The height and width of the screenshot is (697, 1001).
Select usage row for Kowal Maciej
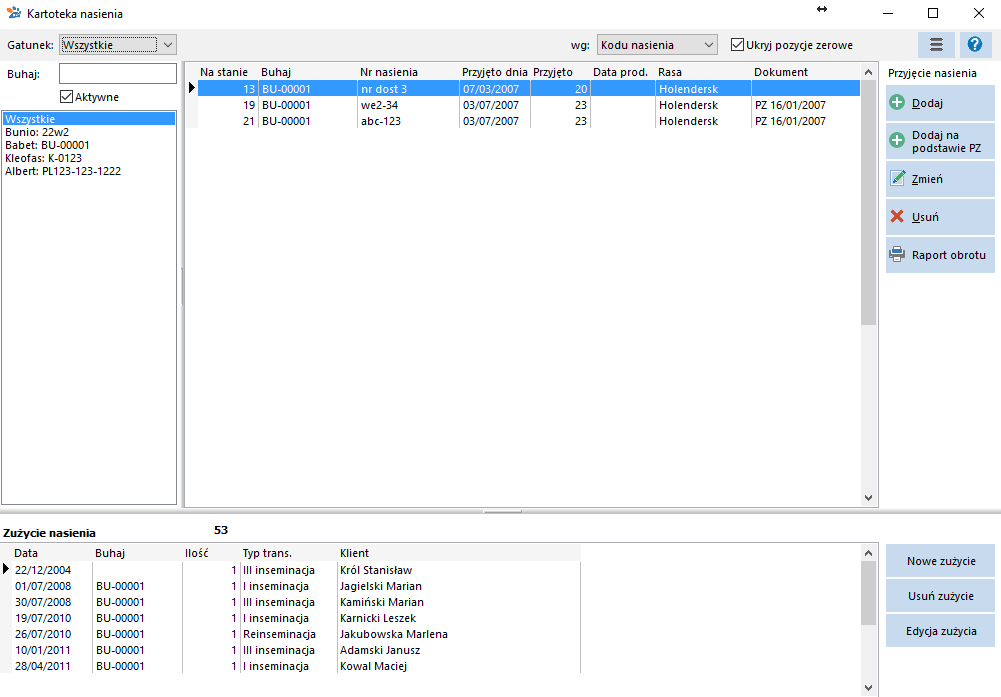[x=296, y=666]
